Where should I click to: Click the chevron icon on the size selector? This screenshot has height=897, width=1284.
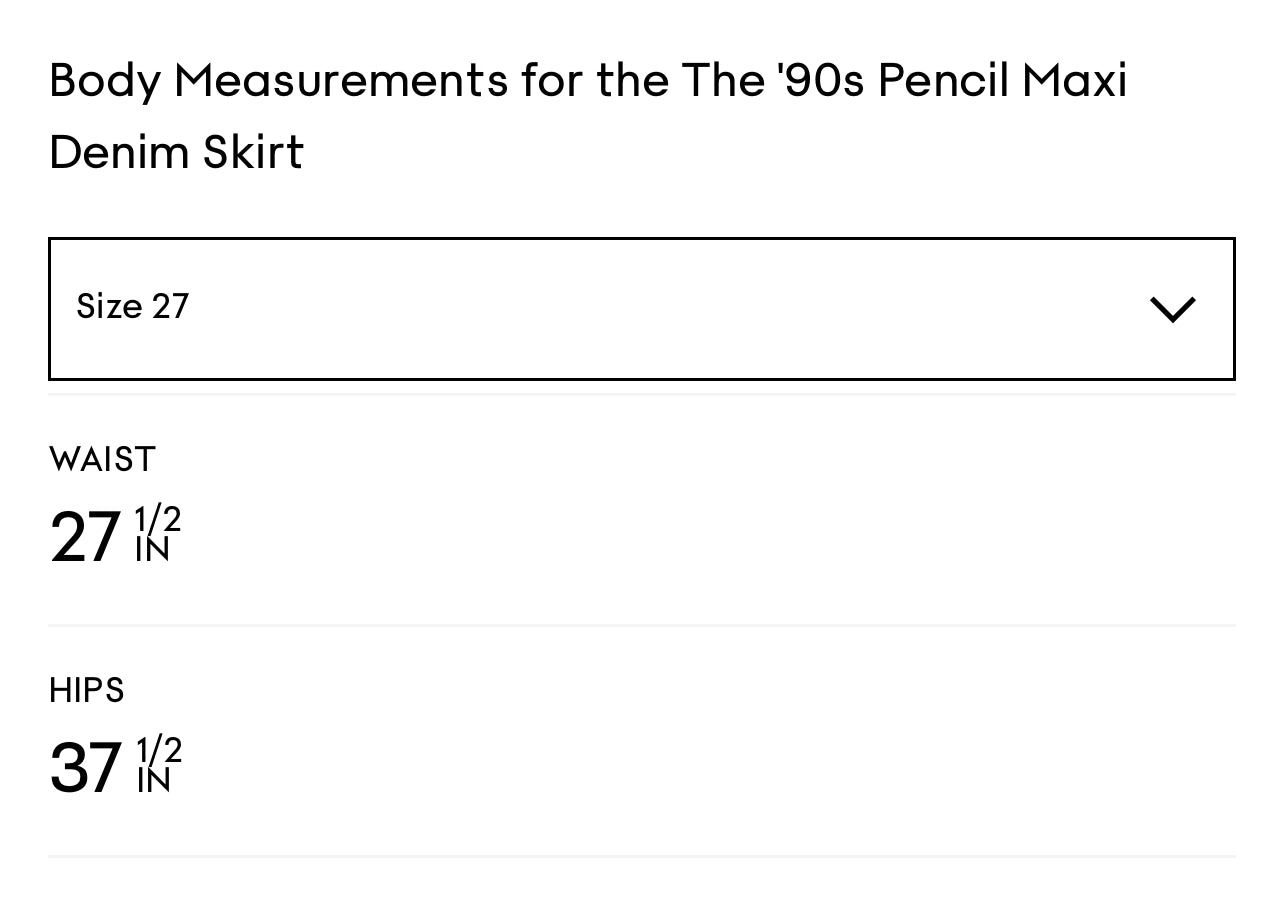[1171, 309]
